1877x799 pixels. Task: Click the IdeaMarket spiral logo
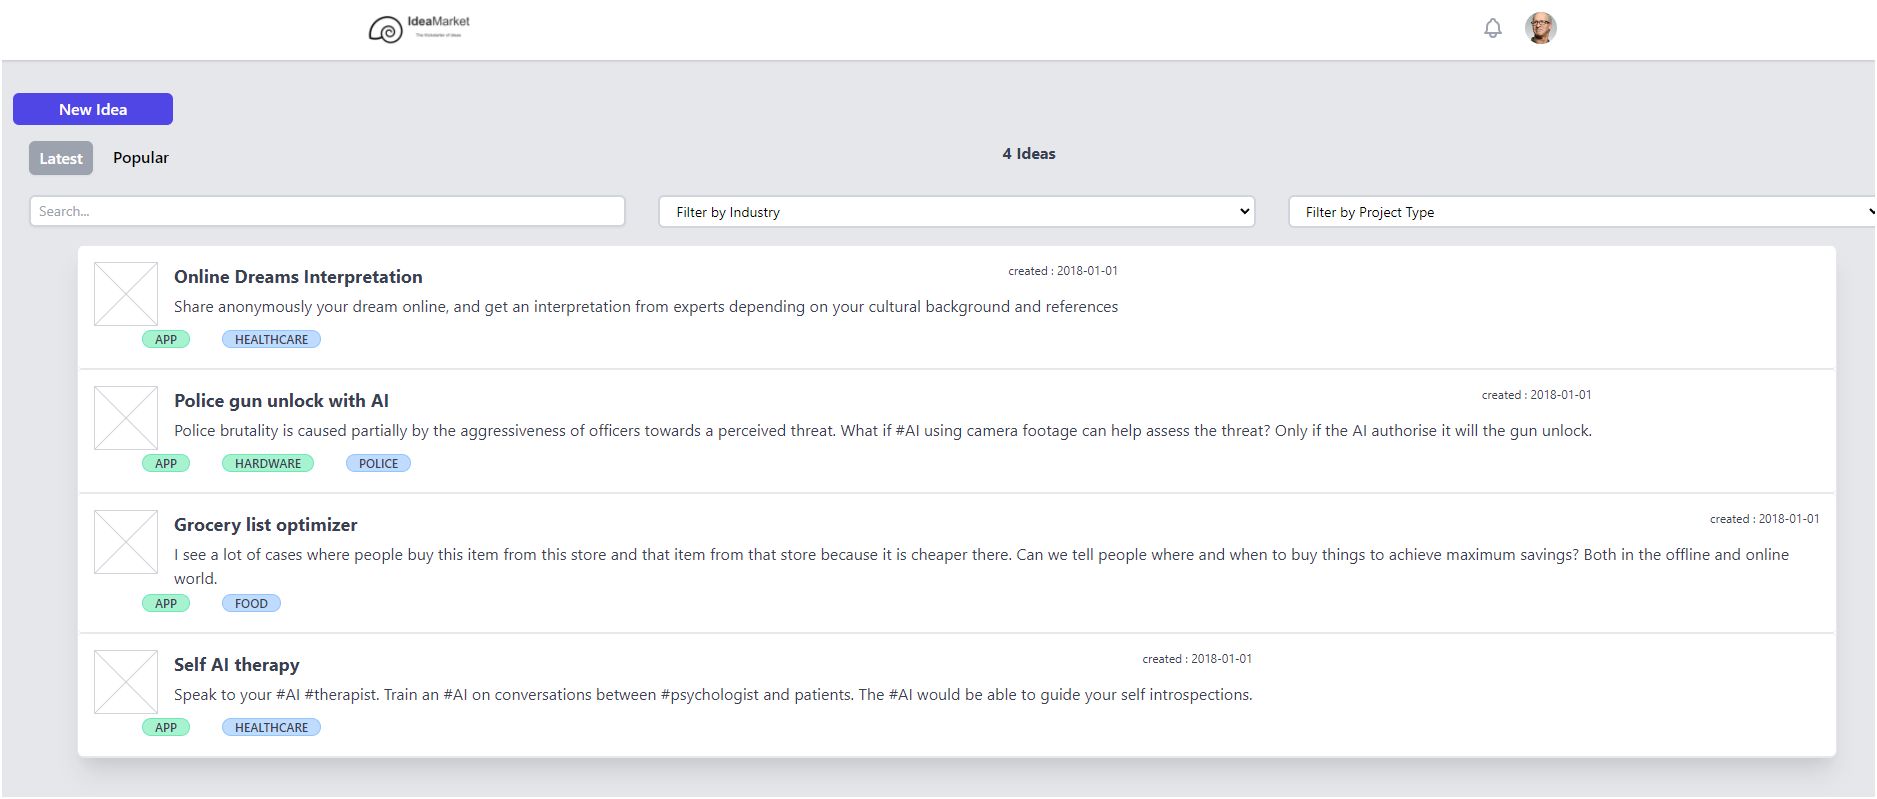(385, 30)
